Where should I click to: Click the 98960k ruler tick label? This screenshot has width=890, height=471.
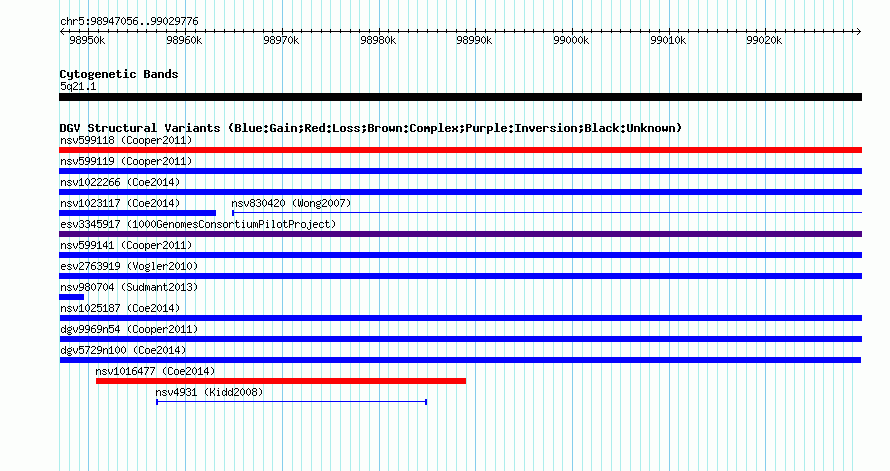click(184, 40)
